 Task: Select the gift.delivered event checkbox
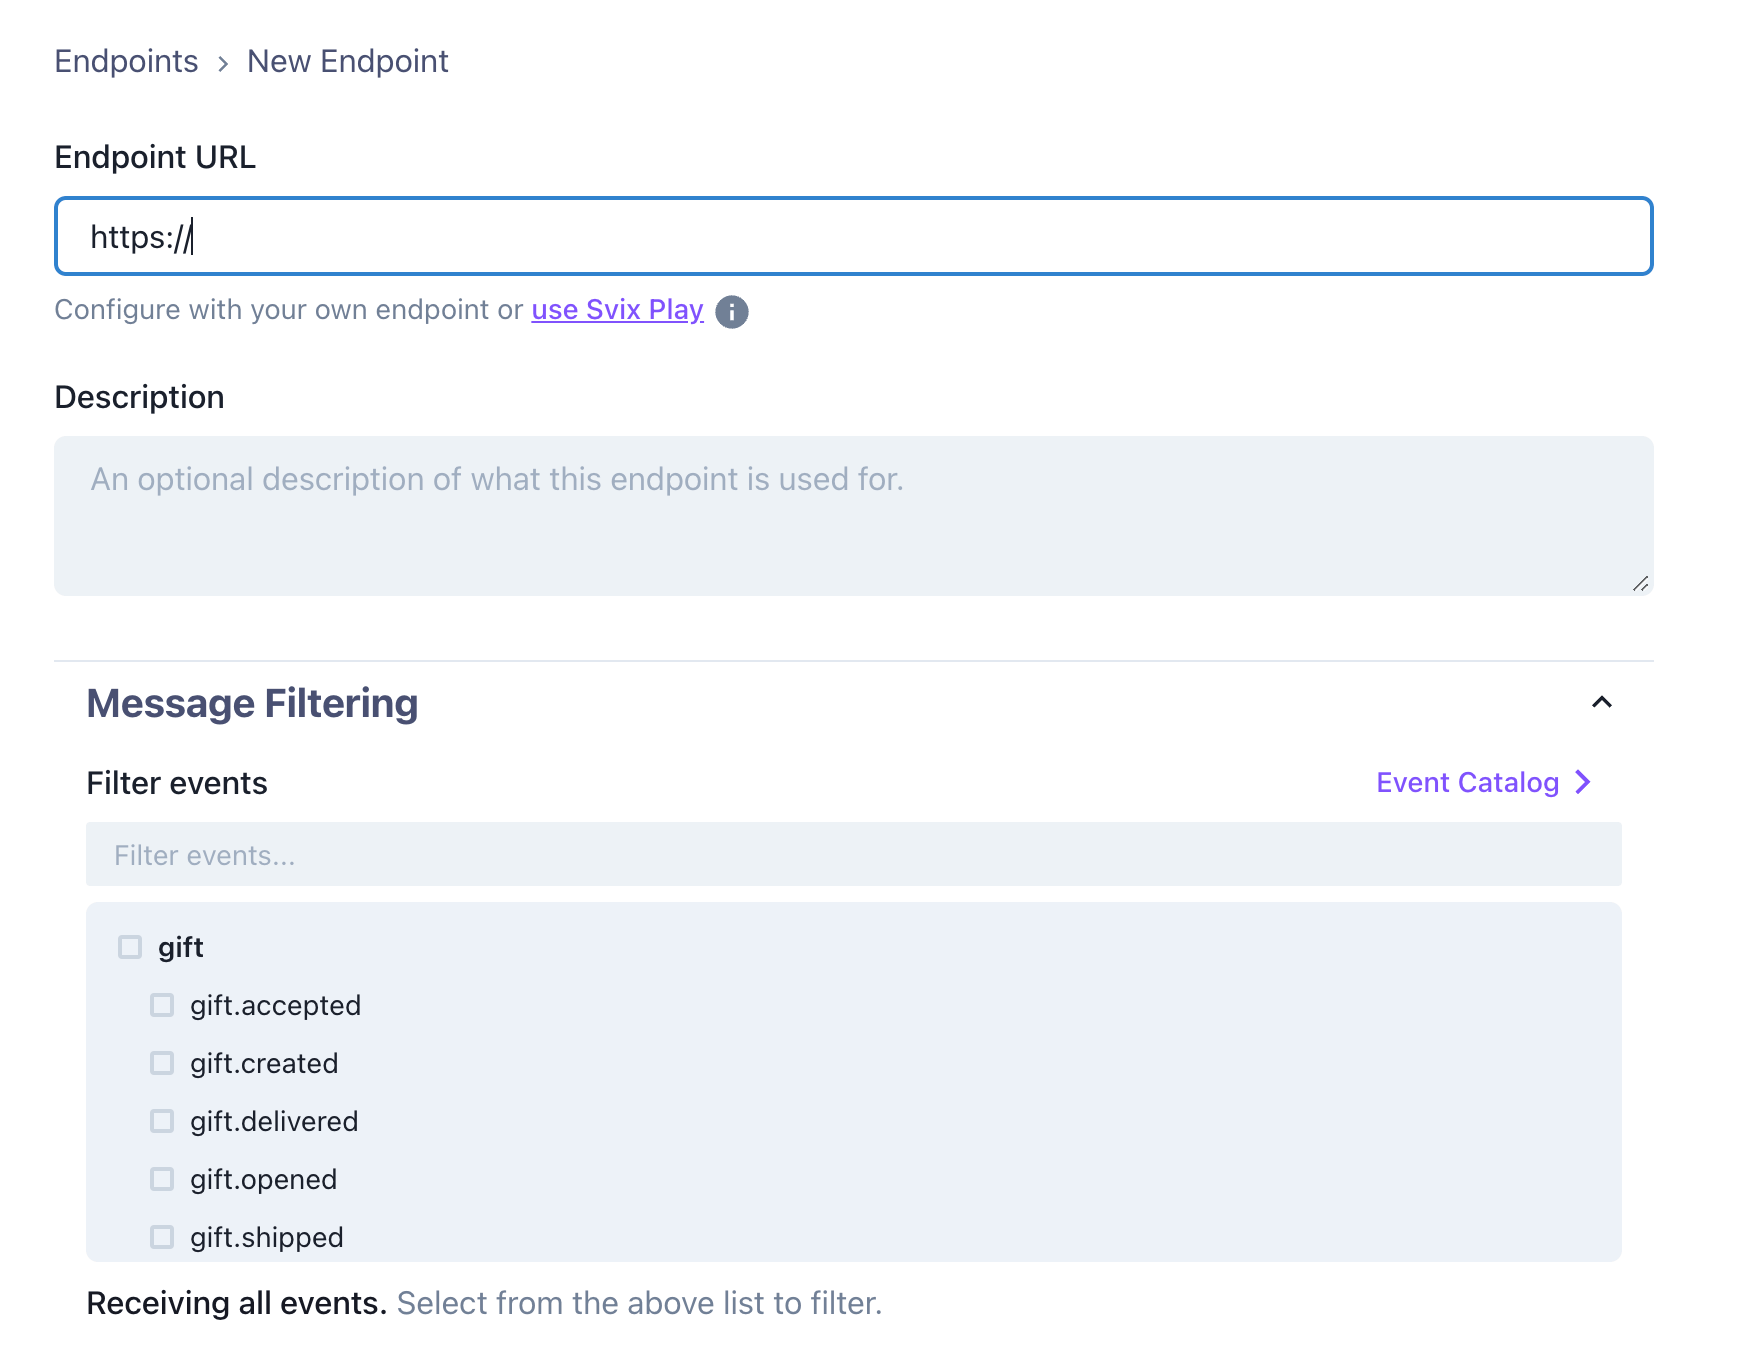[x=162, y=1121]
